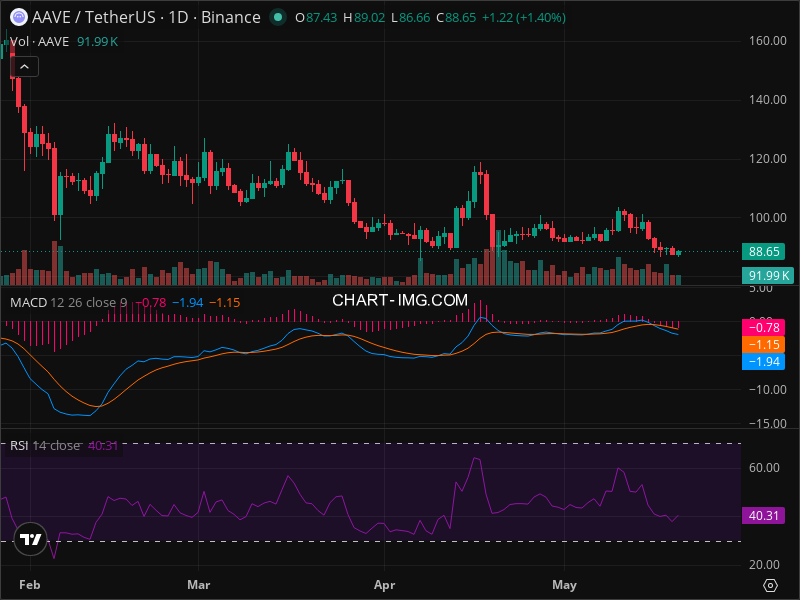
Task: Select the MACD 12 26 close 9 legend
Action: pos(68,303)
